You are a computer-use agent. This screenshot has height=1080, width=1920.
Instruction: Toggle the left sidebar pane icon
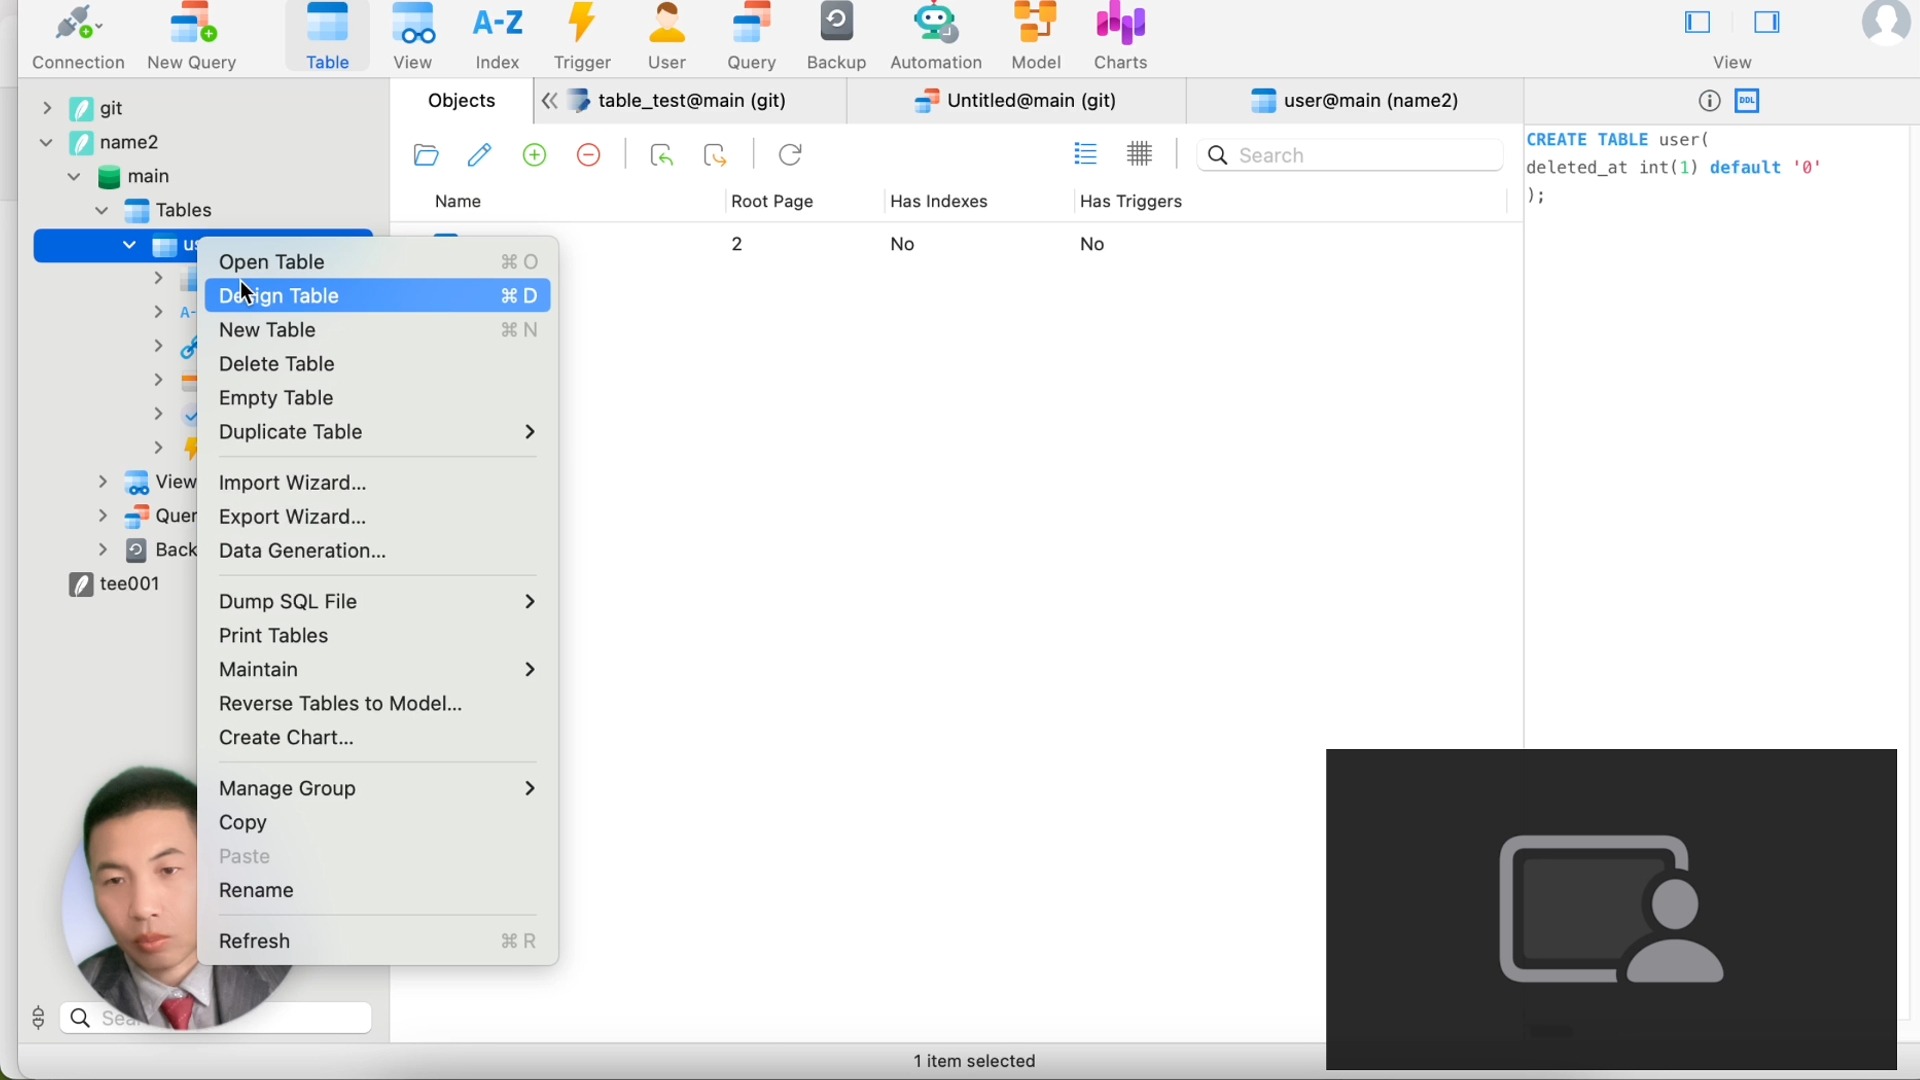[1698, 23]
